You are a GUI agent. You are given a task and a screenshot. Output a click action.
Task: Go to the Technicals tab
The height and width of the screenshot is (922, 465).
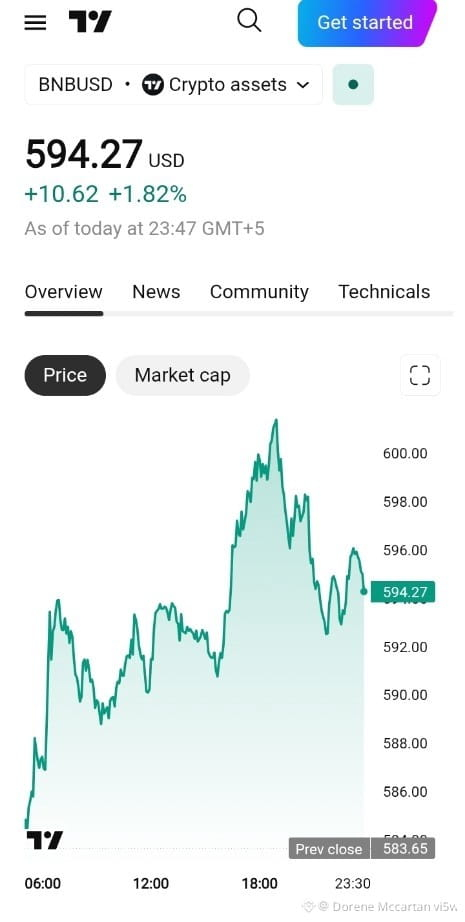(384, 292)
